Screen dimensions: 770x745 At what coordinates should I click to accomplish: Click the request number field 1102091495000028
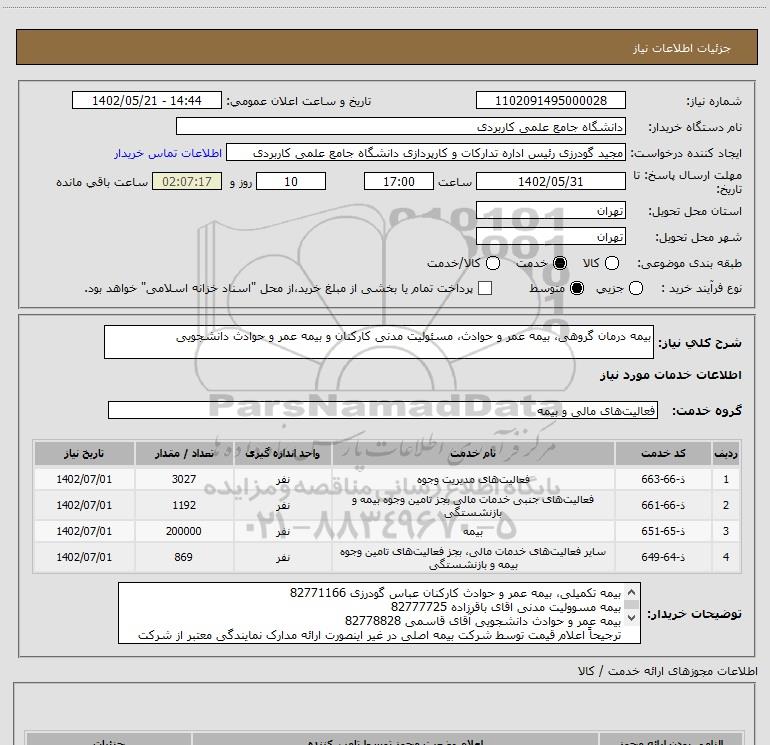(550, 100)
